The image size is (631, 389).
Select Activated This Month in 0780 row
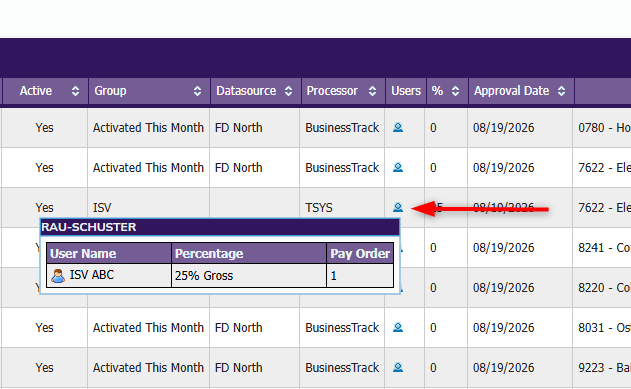[x=148, y=128]
